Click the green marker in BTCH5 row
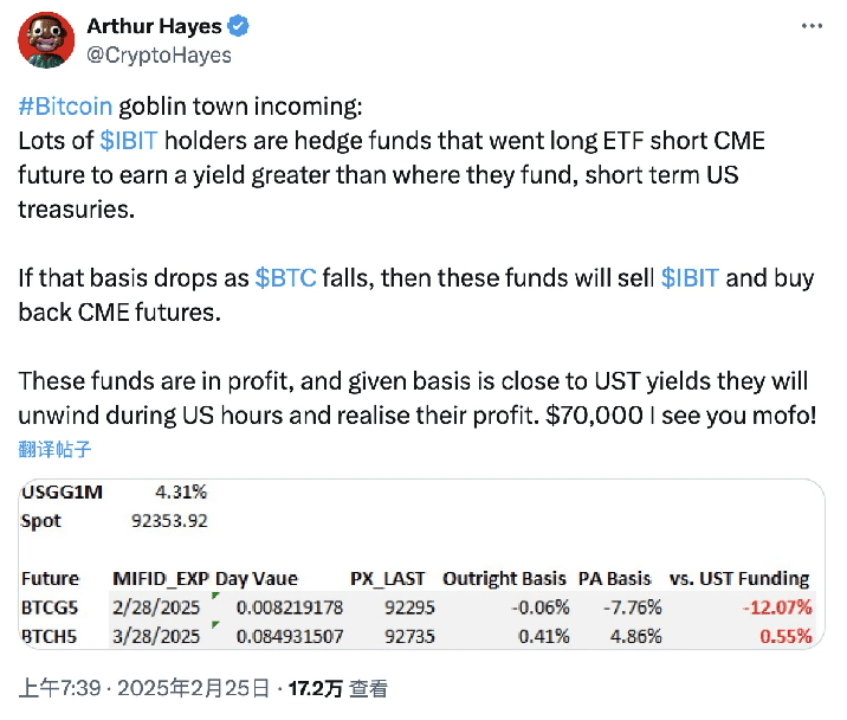This screenshot has height=720, width=847. coord(215,625)
